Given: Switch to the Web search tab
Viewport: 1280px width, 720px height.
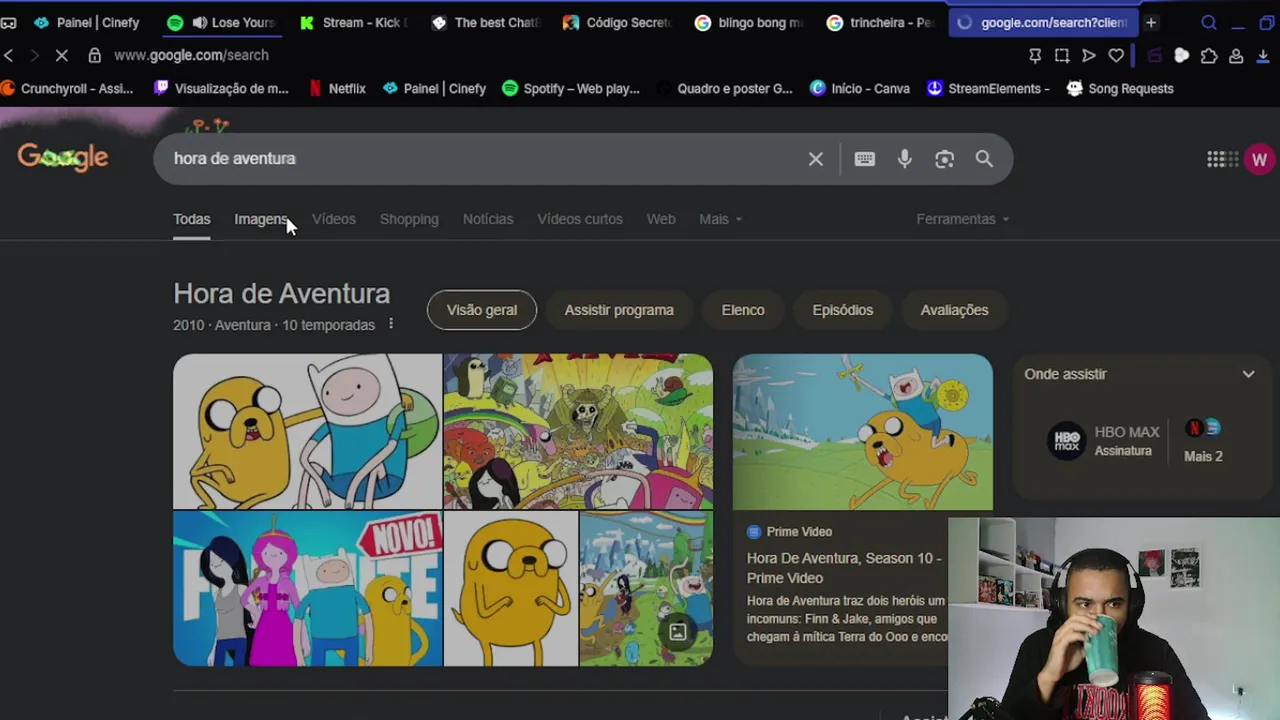Looking at the screenshot, I should (x=661, y=219).
